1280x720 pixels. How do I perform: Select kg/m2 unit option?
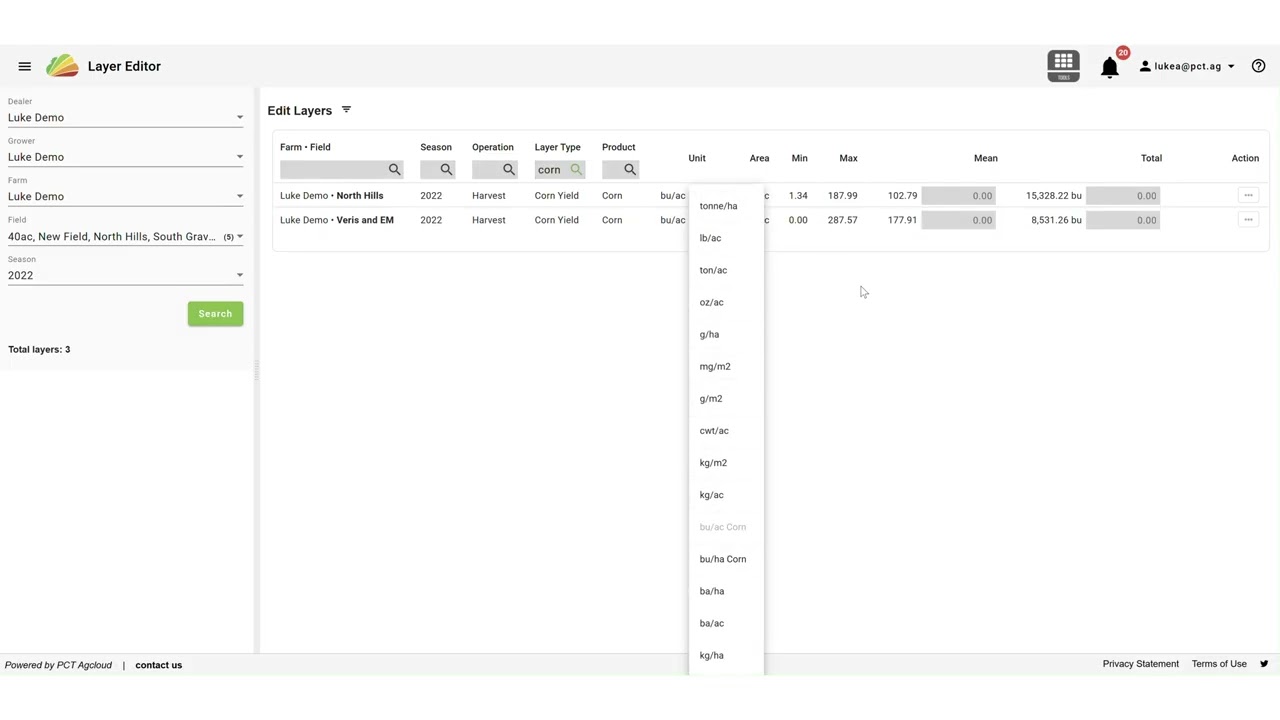click(726, 463)
